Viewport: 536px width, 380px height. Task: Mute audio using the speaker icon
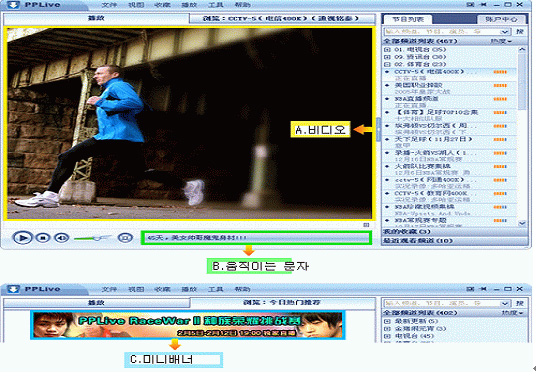(62, 238)
